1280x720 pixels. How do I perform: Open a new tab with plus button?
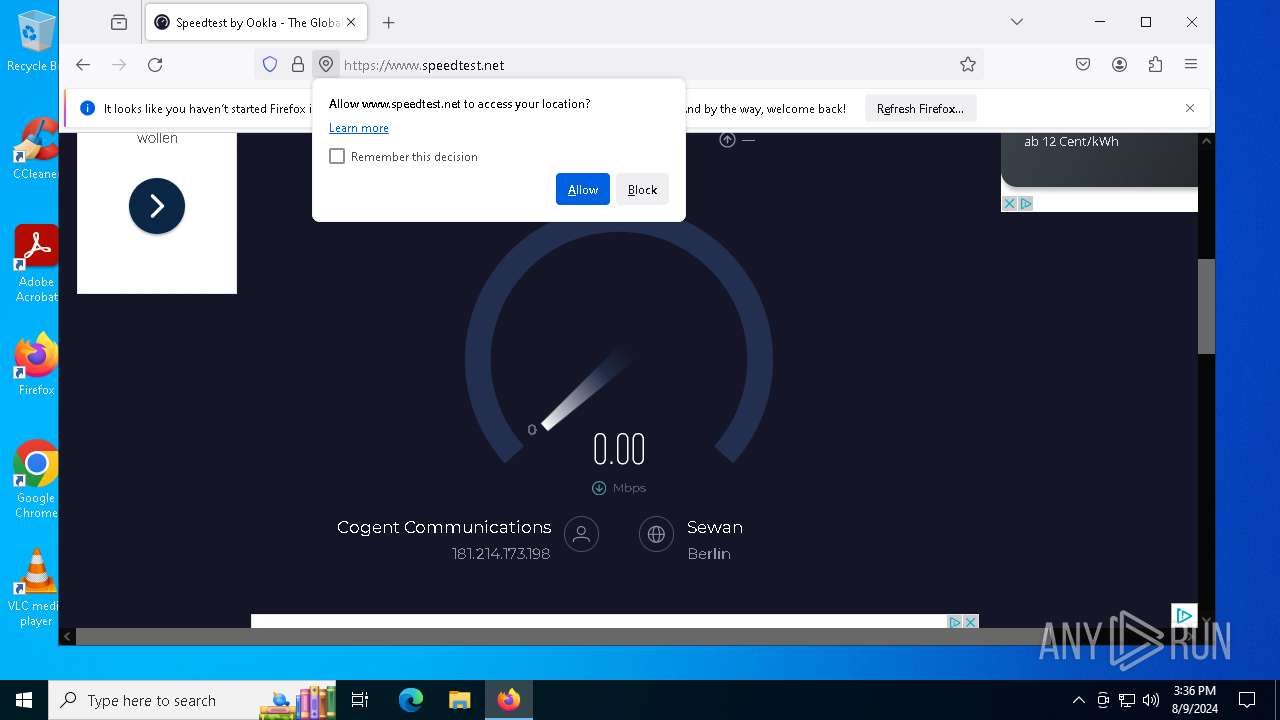389,22
